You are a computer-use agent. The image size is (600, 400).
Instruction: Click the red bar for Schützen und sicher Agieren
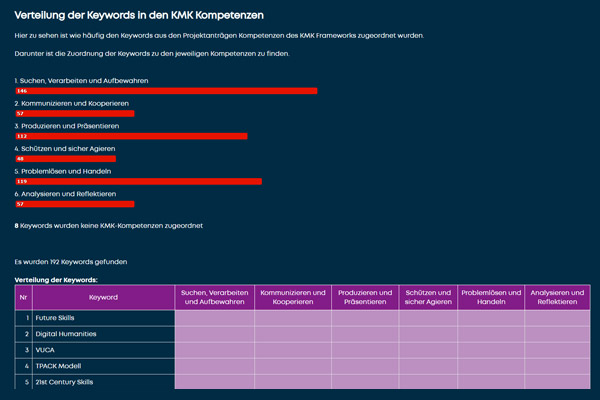pos(65,158)
